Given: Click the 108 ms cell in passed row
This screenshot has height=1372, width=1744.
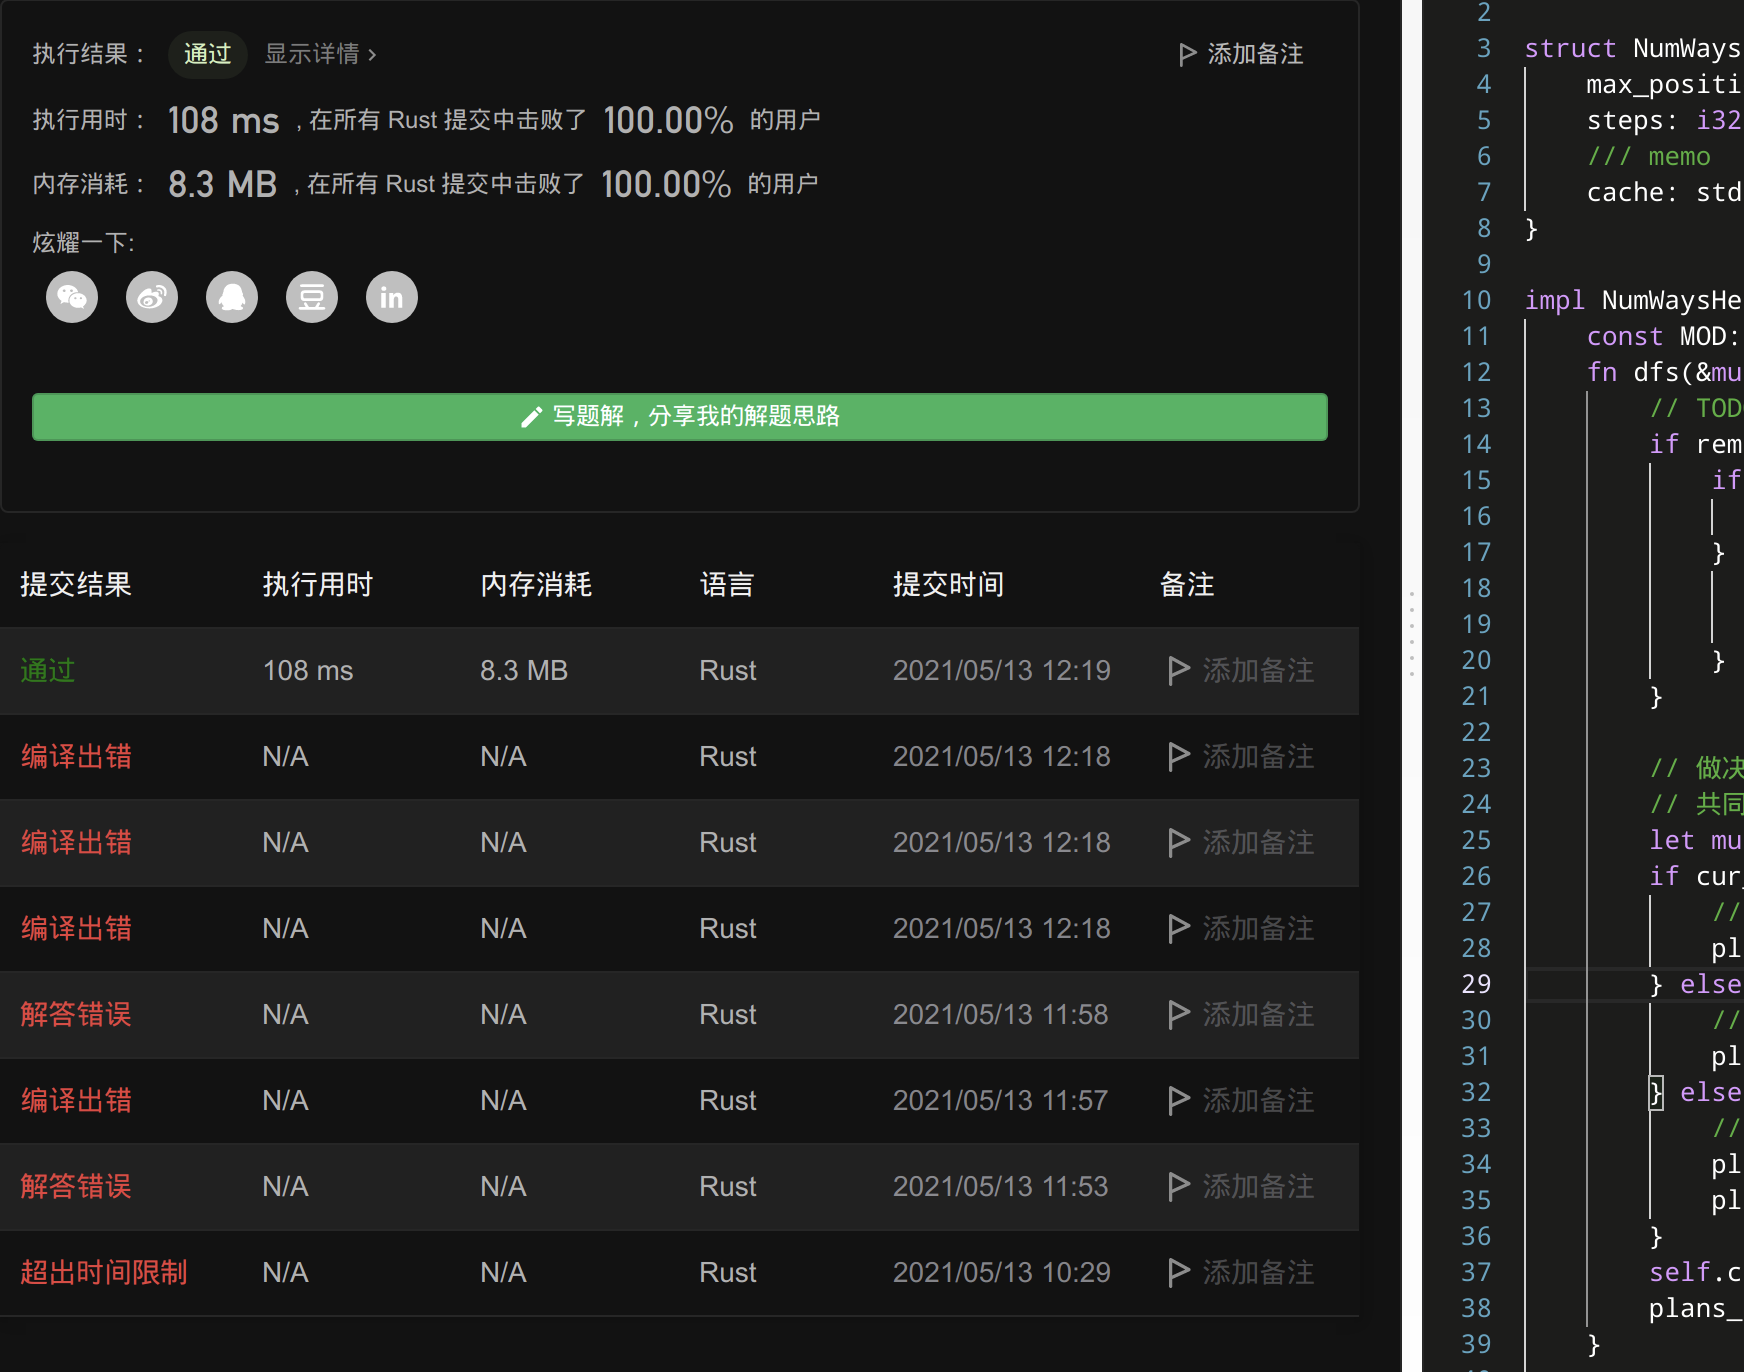Looking at the screenshot, I should (x=308, y=670).
